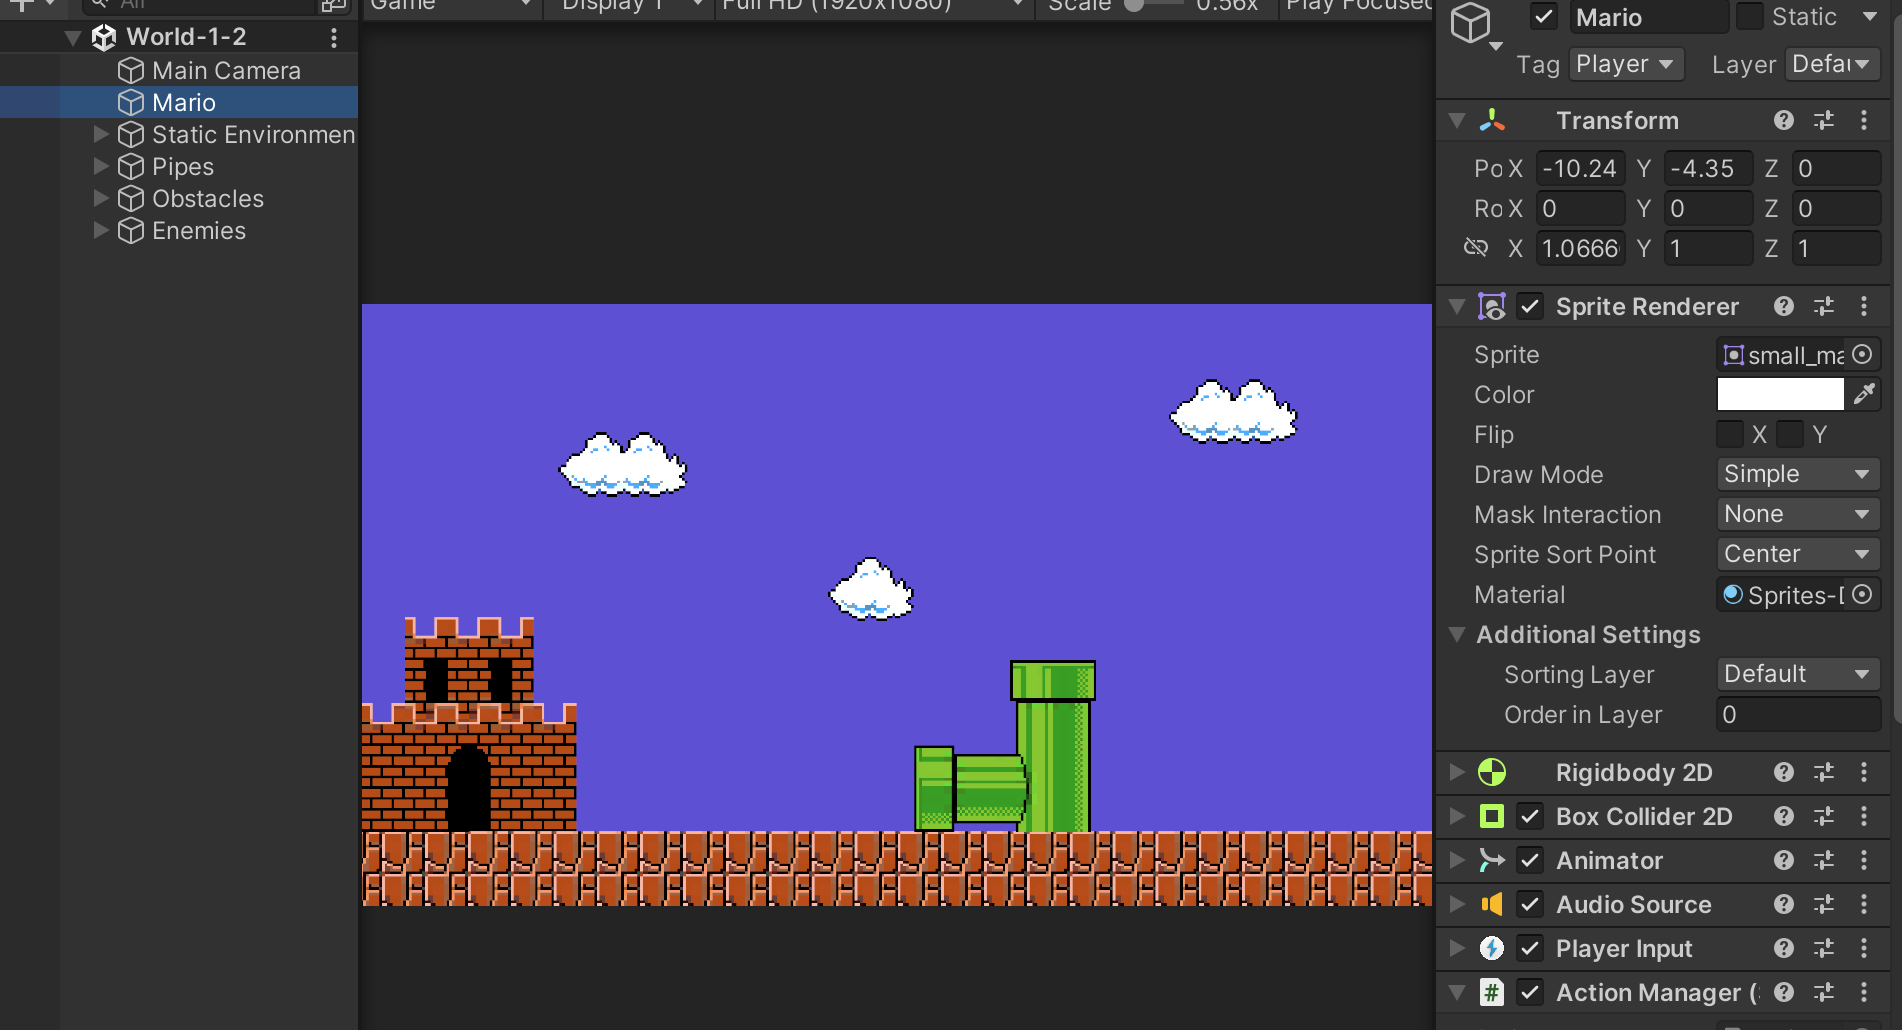The height and width of the screenshot is (1030, 1902).
Task: Open Mask Interaction None dropdown
Action: 1798,514
